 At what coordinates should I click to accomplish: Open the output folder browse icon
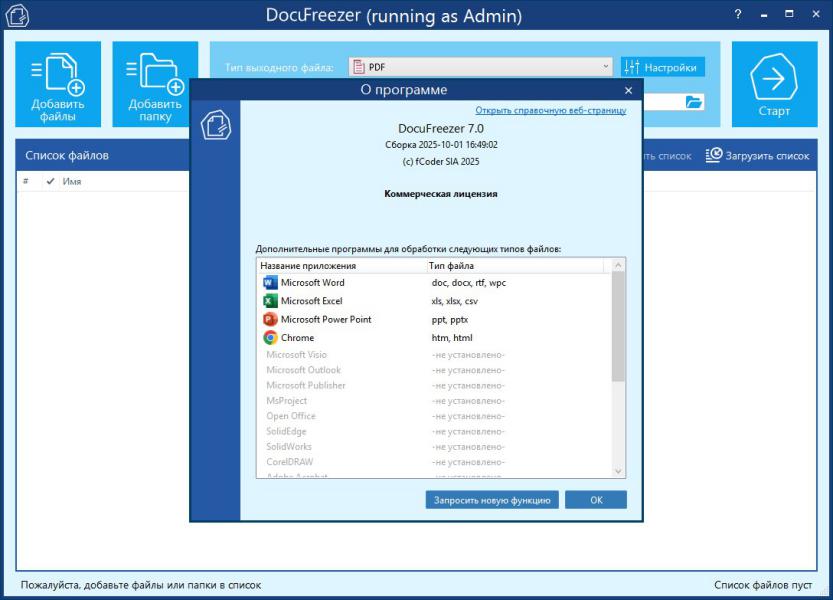coord(694,101)
